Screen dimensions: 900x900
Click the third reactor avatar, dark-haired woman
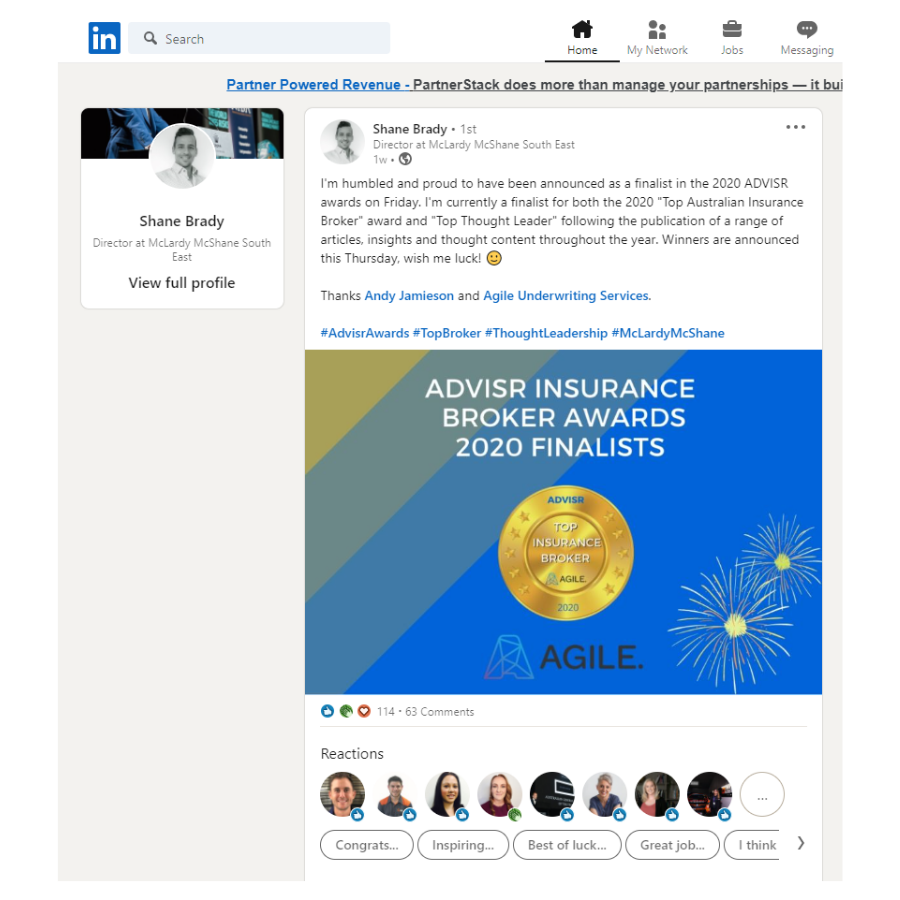(448, 794)
